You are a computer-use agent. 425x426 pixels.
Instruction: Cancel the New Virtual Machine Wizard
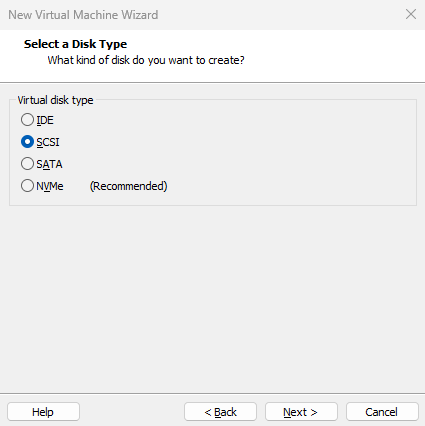(x=382, y=412)
